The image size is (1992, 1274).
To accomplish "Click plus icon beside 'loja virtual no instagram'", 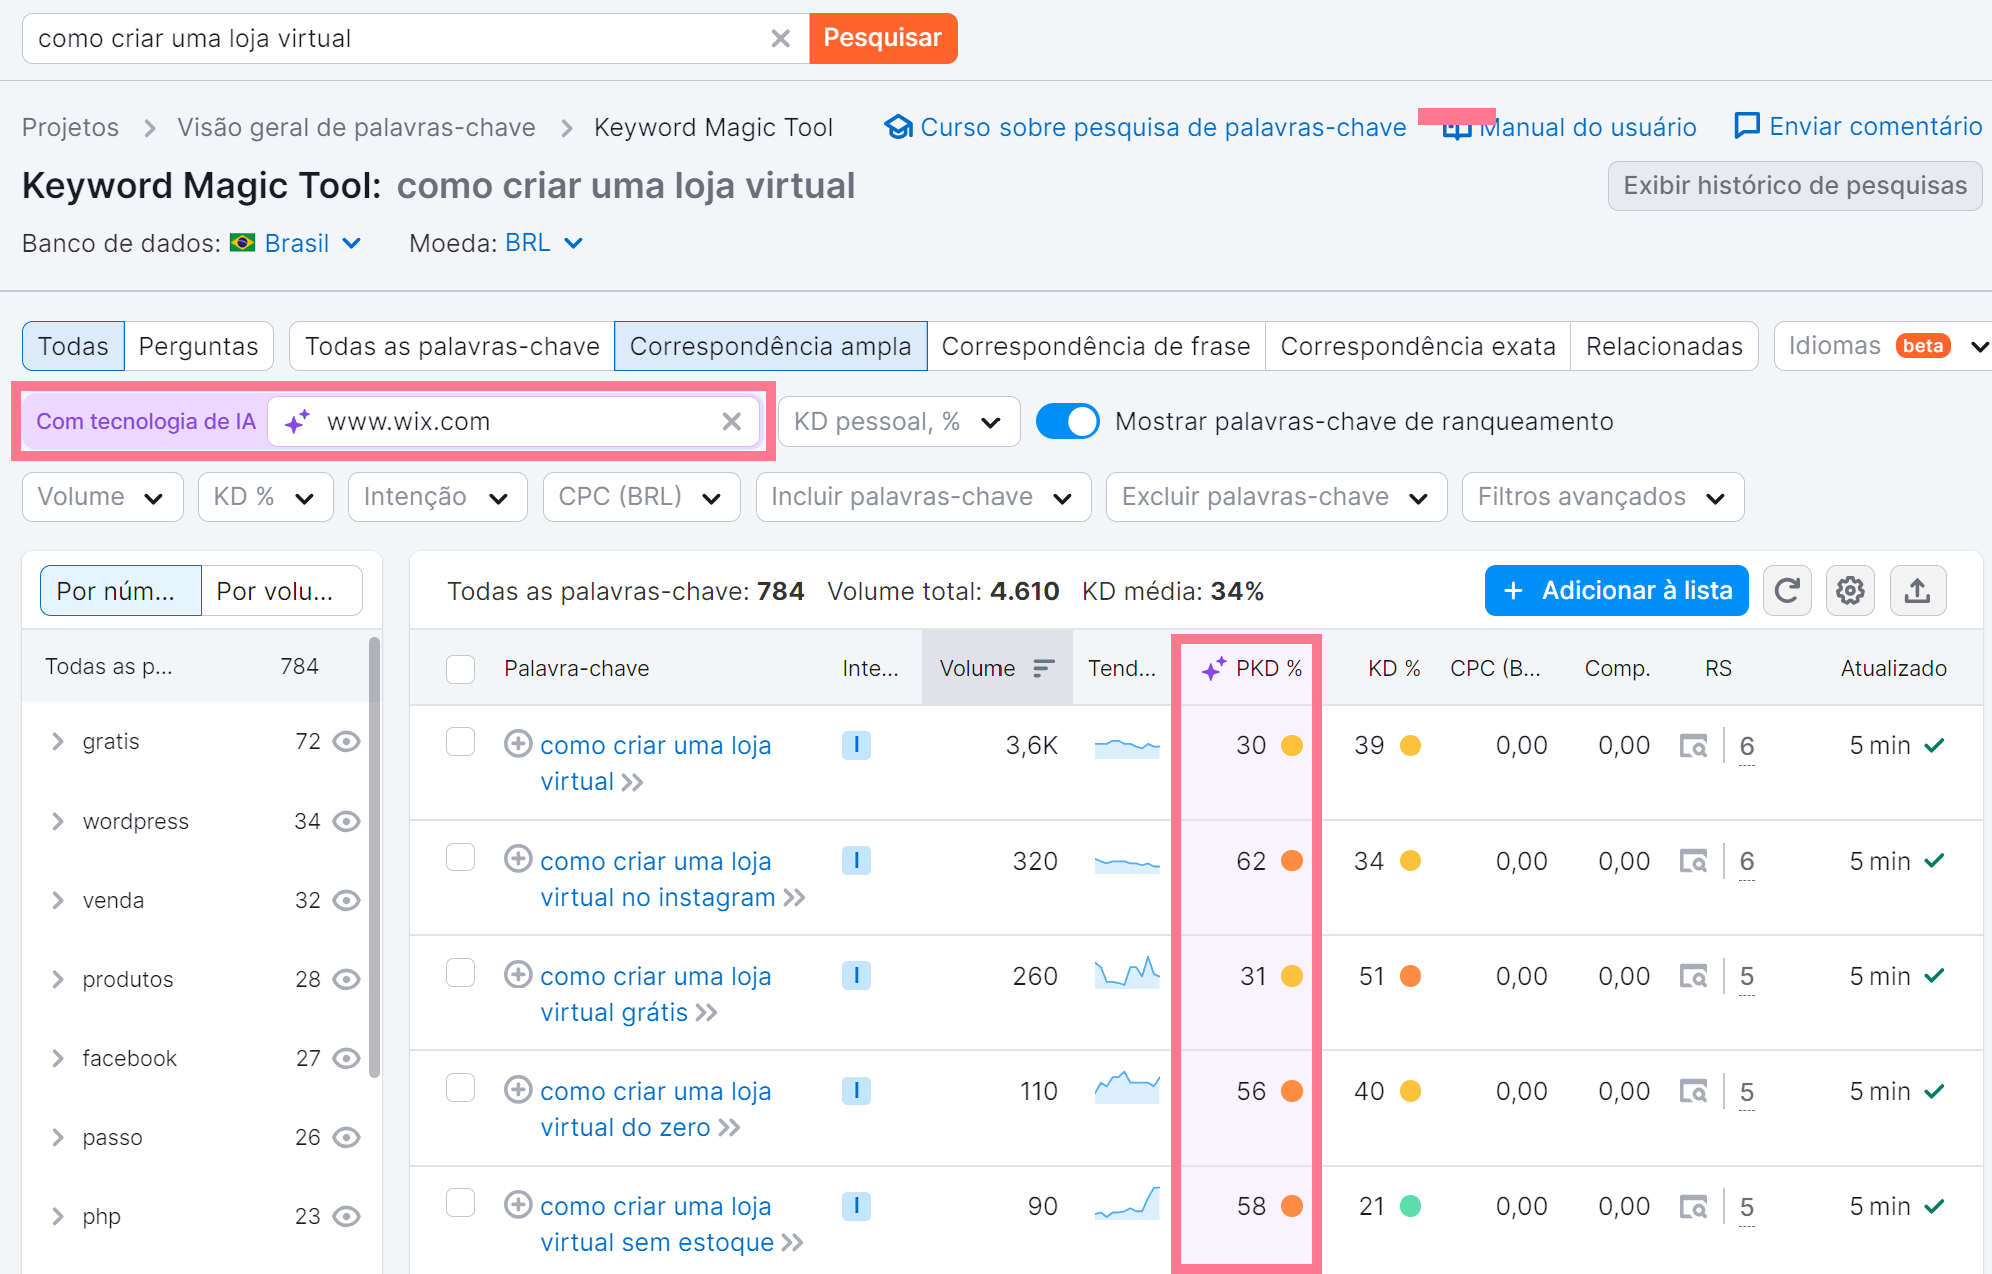I will point(517,859).
